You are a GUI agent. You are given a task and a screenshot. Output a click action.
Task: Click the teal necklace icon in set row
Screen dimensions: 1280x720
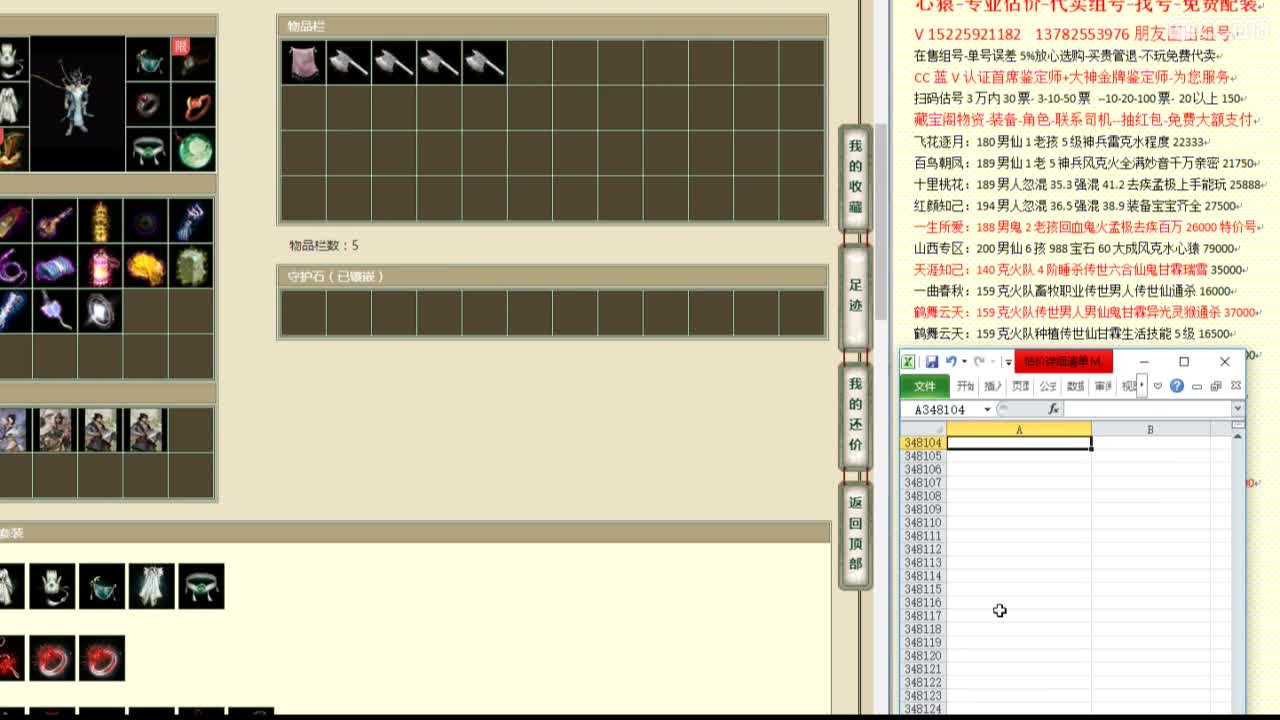[x=102, y=586]
